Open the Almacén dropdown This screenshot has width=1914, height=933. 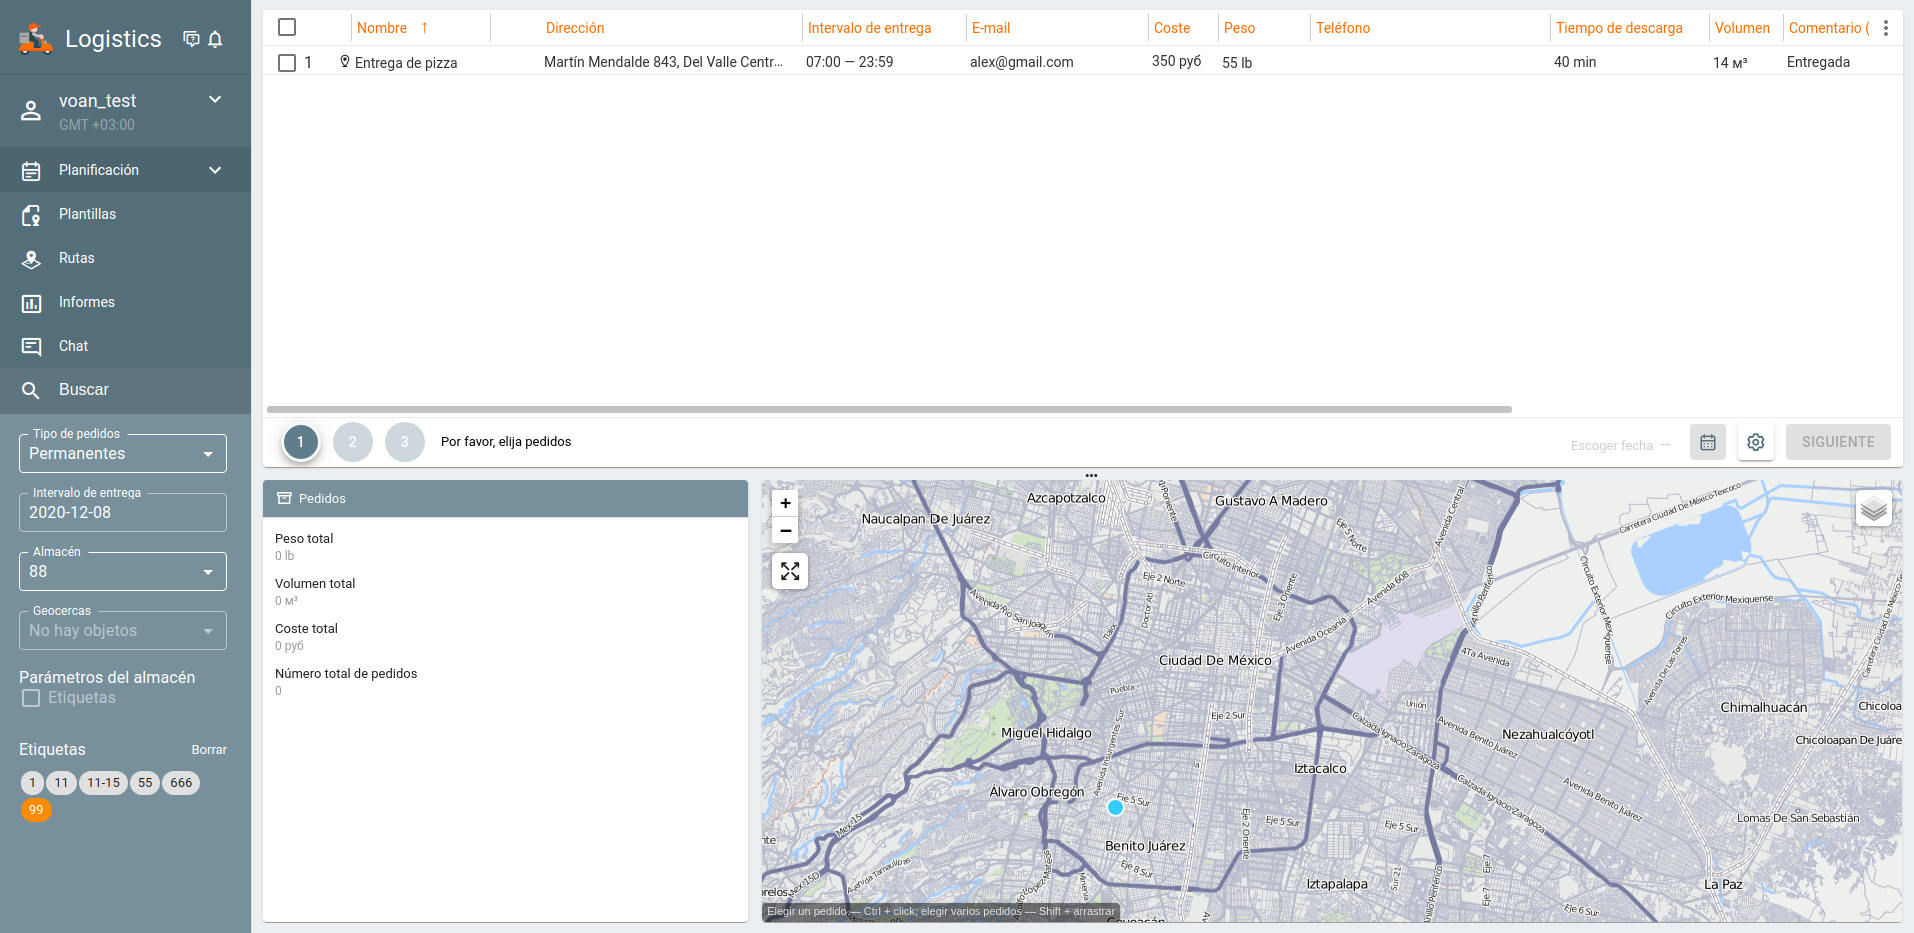click(x=122, y=572)
